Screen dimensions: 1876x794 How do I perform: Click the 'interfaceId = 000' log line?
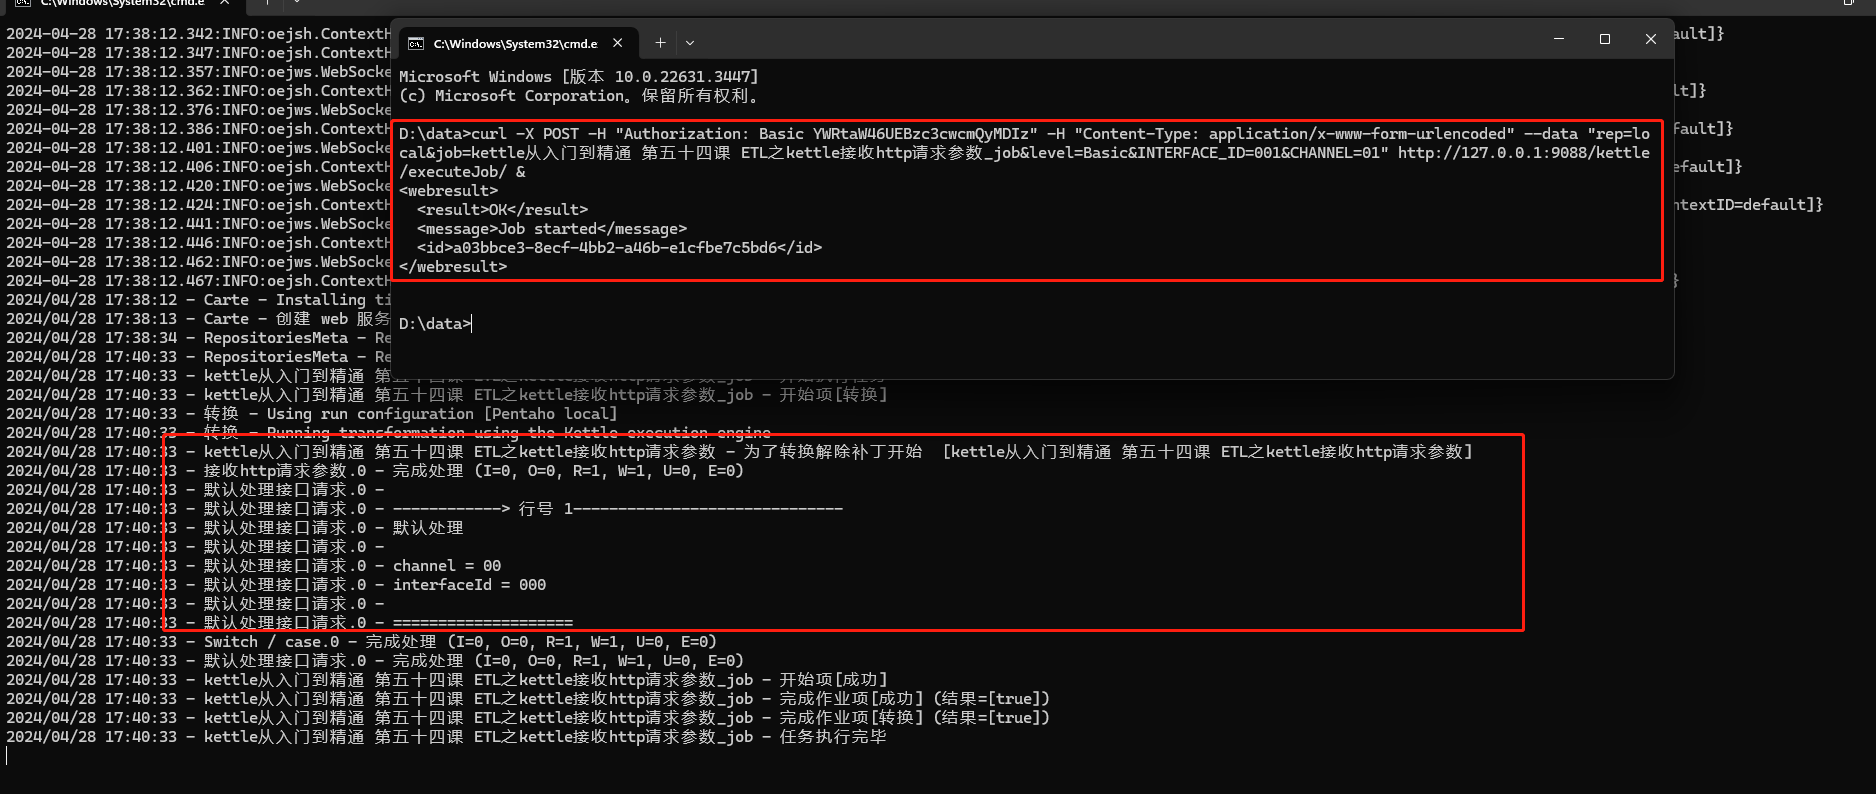point(276,585)
